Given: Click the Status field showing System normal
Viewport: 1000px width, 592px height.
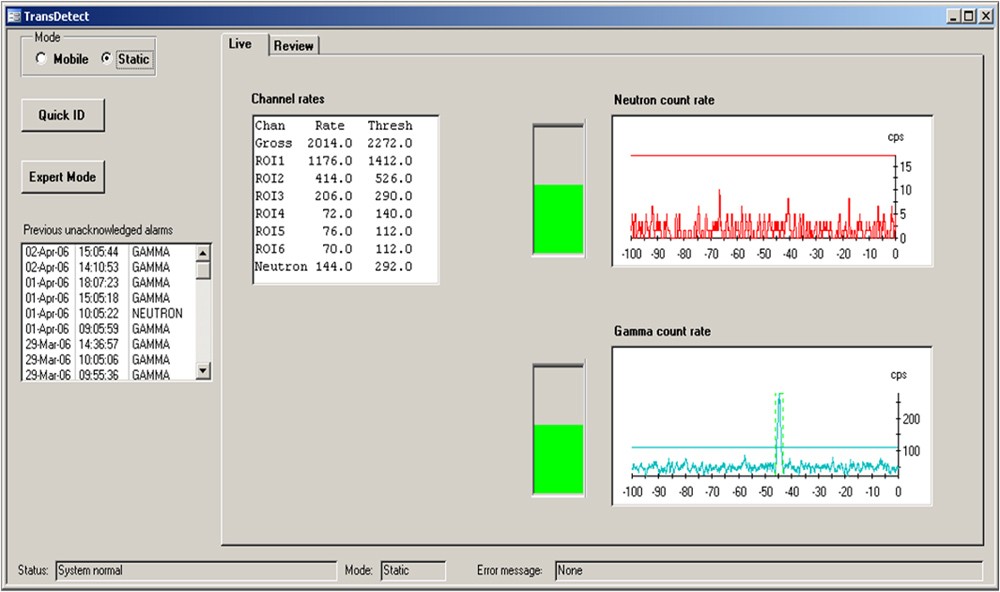Looking at the screenshot, I should tap(195, 570).
